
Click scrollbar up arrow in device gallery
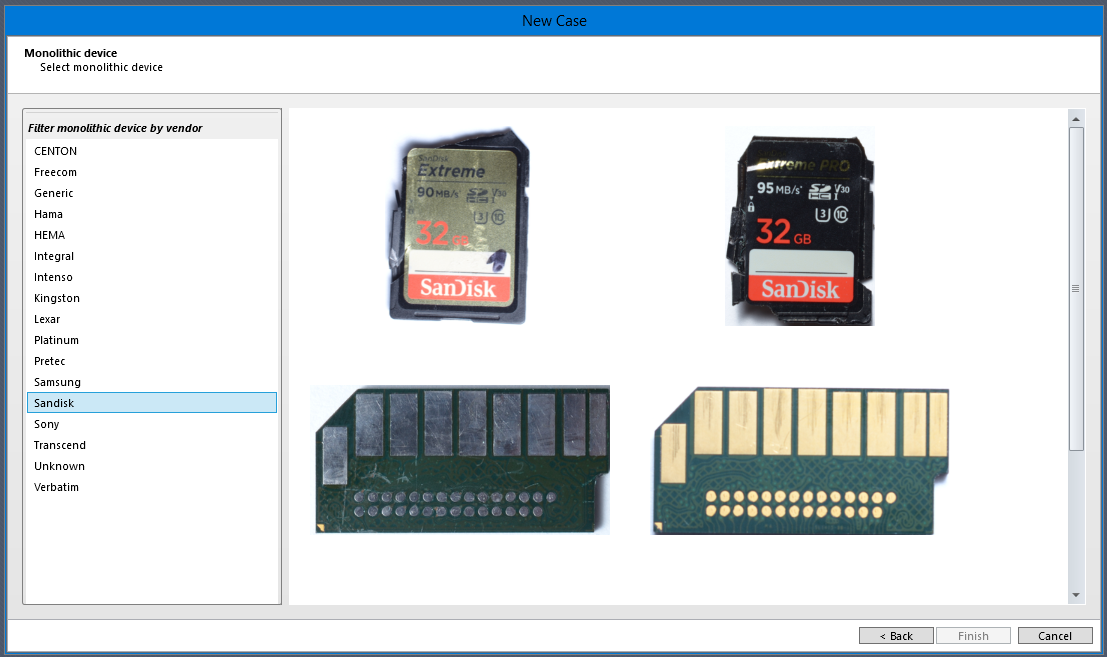[x=1076, y=119]
